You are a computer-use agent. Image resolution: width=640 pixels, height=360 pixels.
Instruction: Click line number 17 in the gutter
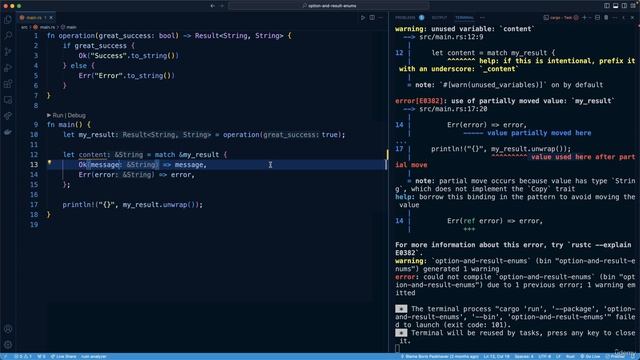(34, 204)
